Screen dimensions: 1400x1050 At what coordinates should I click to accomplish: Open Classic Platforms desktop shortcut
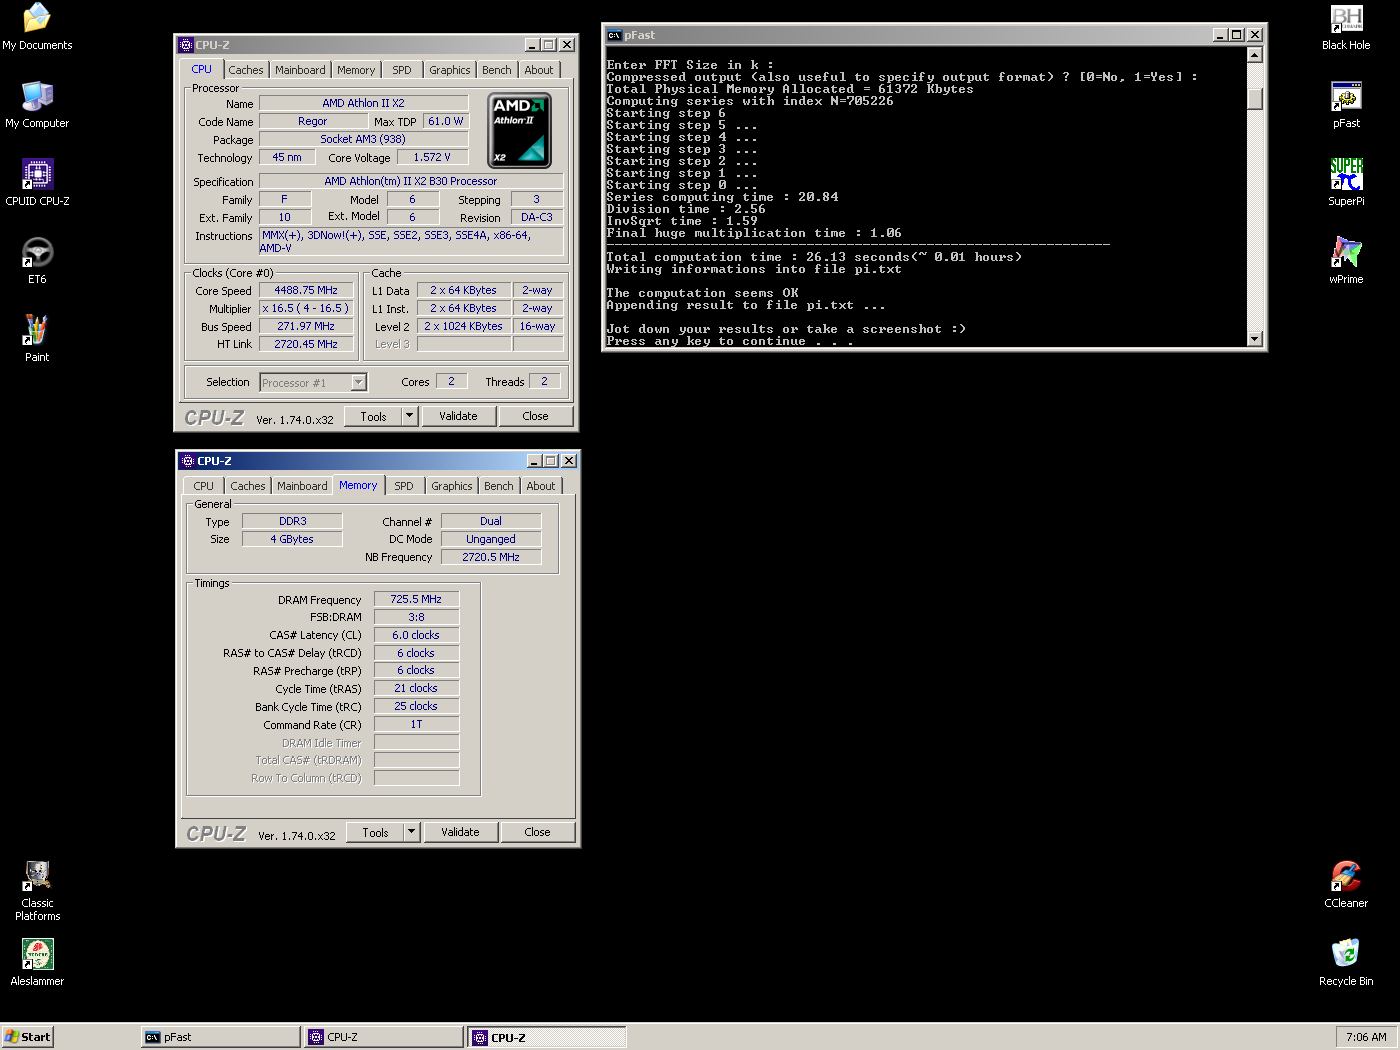tap(37, 891)
